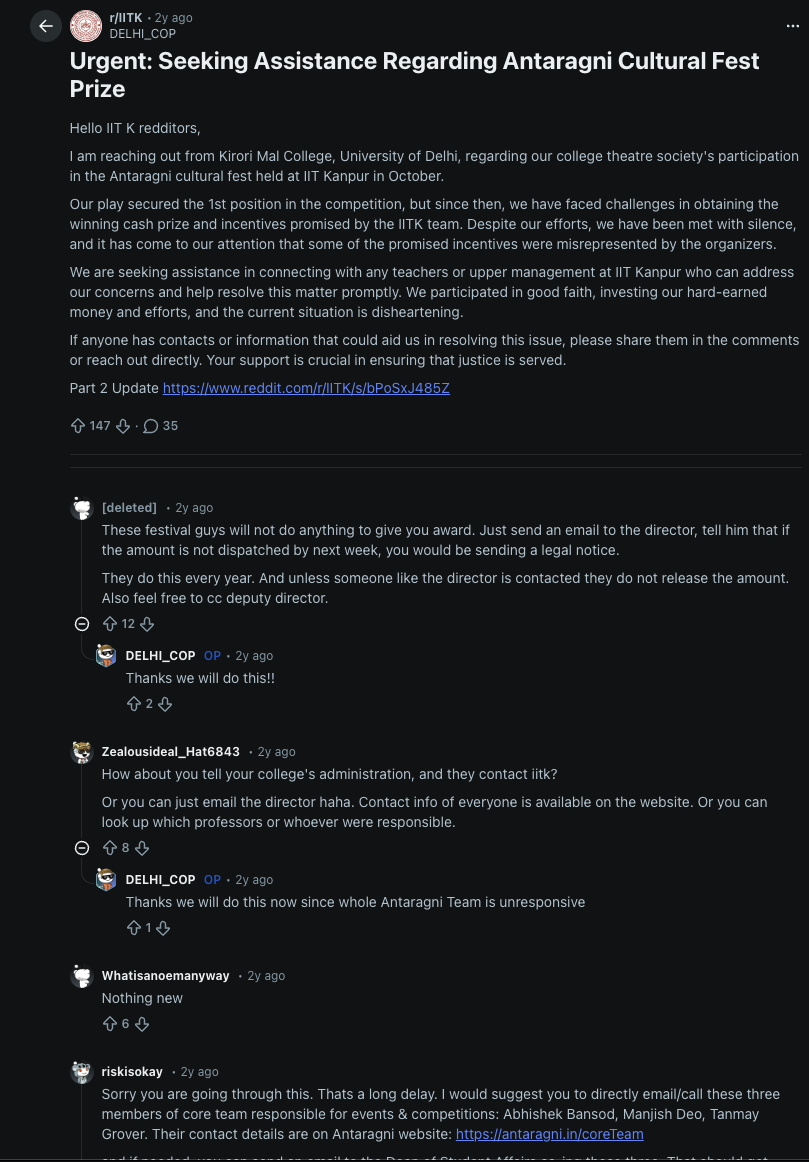The width and height of the screenshot is (809, 1162).
Task: Open the r/IITK subreddit avatar
Action: point(86,26)
